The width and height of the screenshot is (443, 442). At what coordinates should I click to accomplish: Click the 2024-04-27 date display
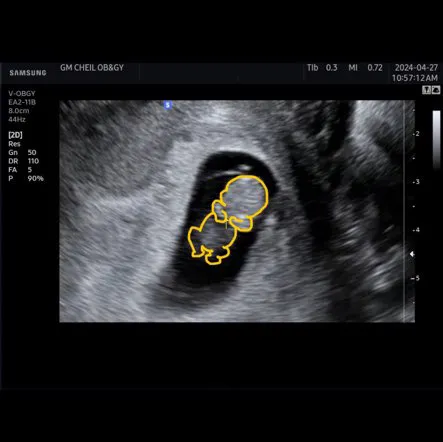[x=416, y=68]
